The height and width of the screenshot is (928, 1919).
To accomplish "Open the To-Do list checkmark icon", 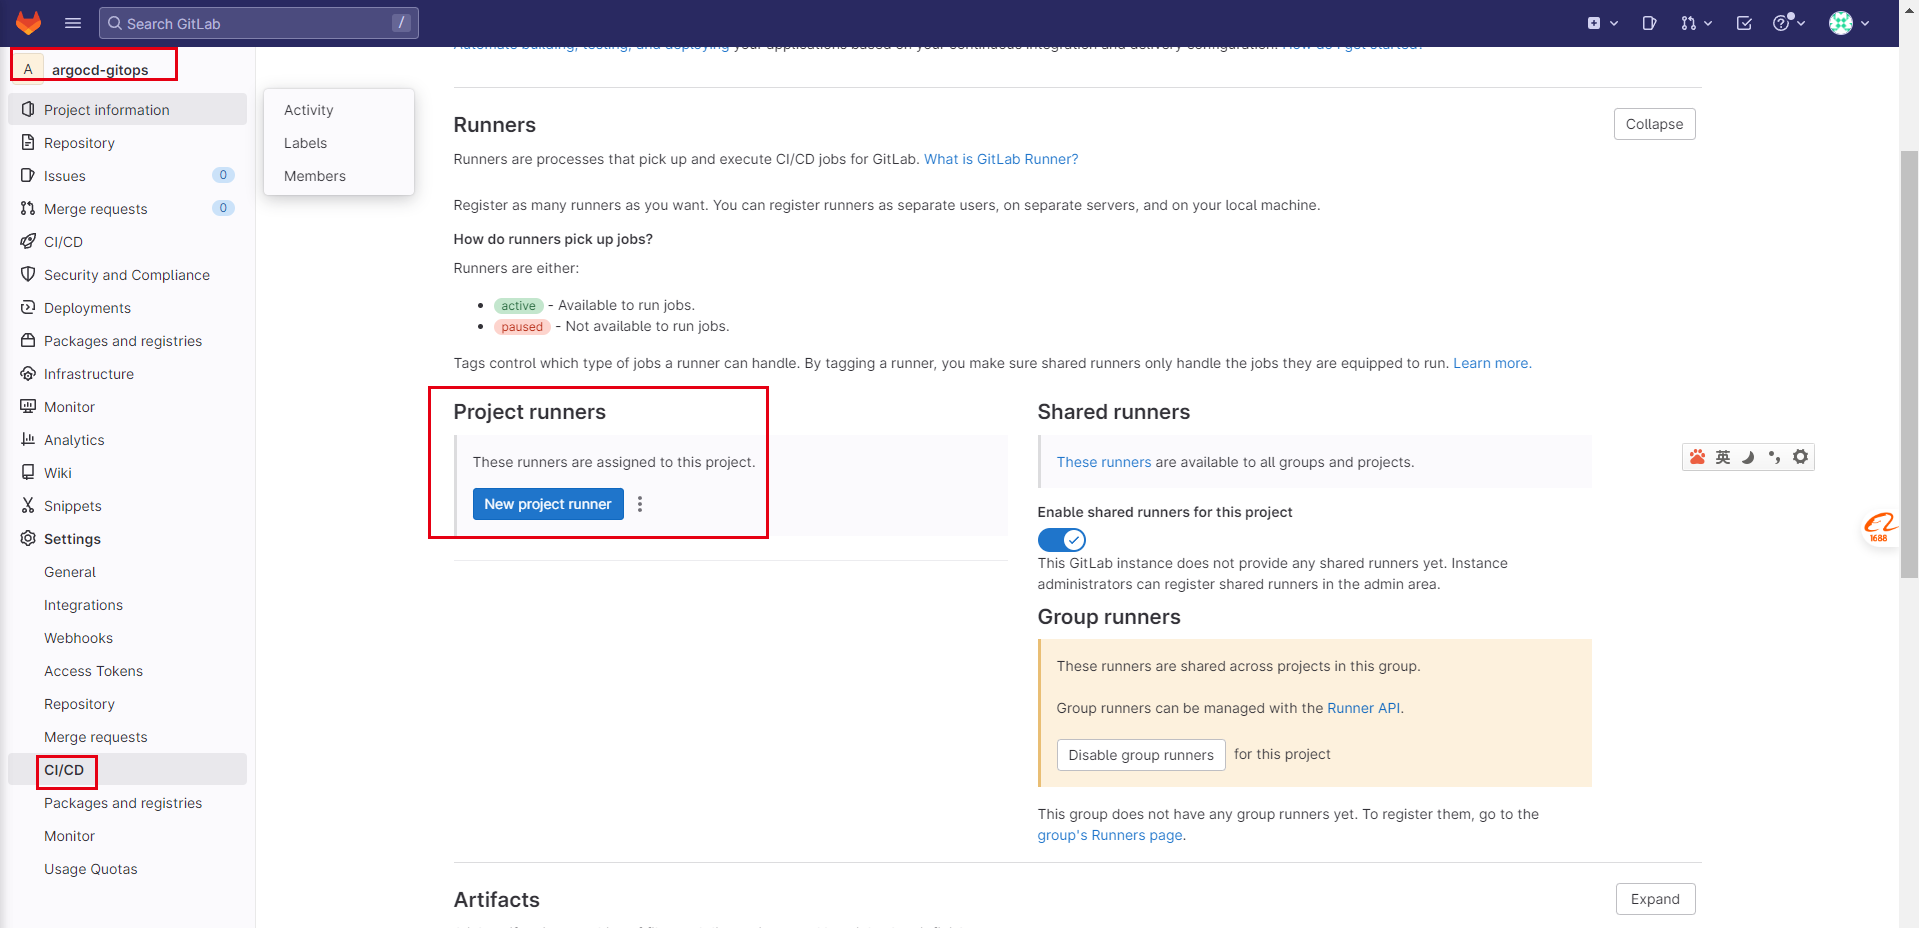I will [x=1744, y=23].
